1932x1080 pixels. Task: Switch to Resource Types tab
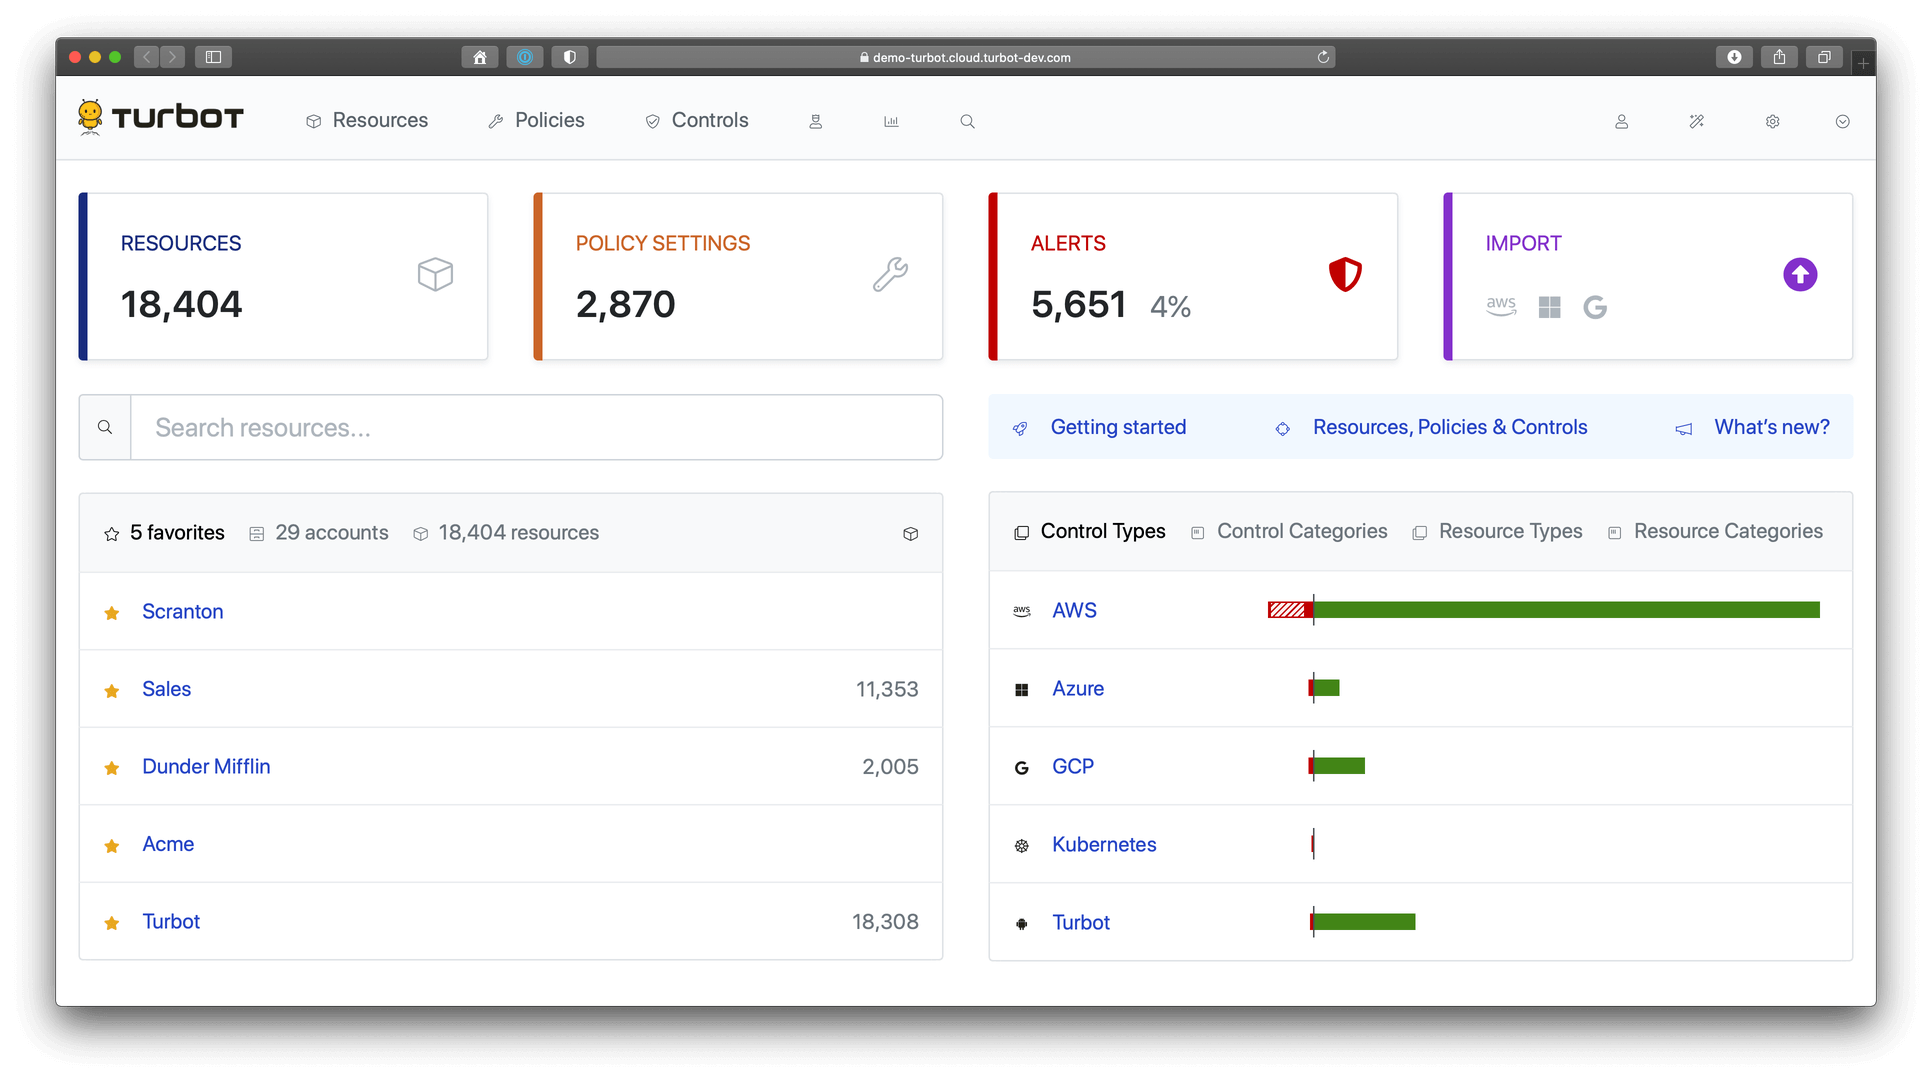pyautogui.click(x=1497, y=532)
